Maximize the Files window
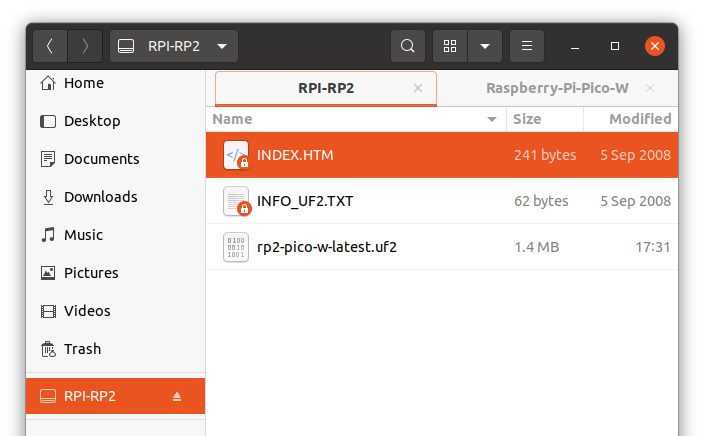This screenshot has width=704, height=436. 615,46
